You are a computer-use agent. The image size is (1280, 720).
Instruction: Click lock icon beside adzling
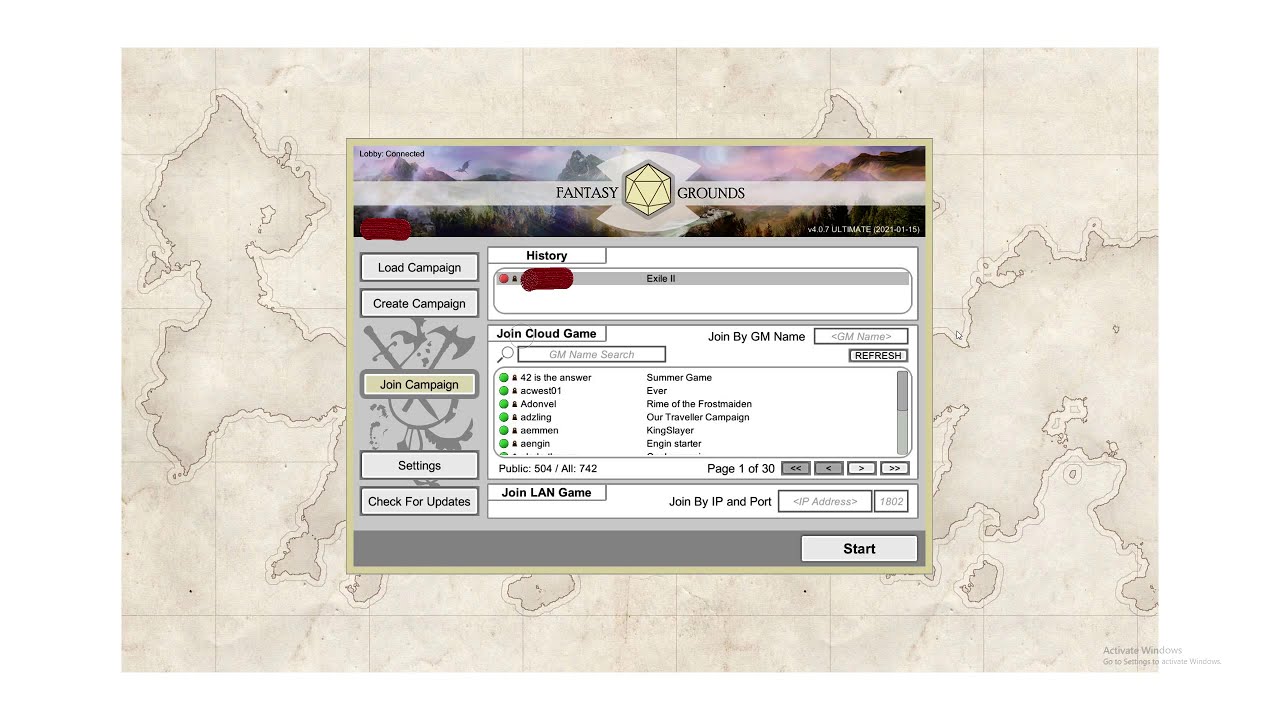(x=515, y=417)
